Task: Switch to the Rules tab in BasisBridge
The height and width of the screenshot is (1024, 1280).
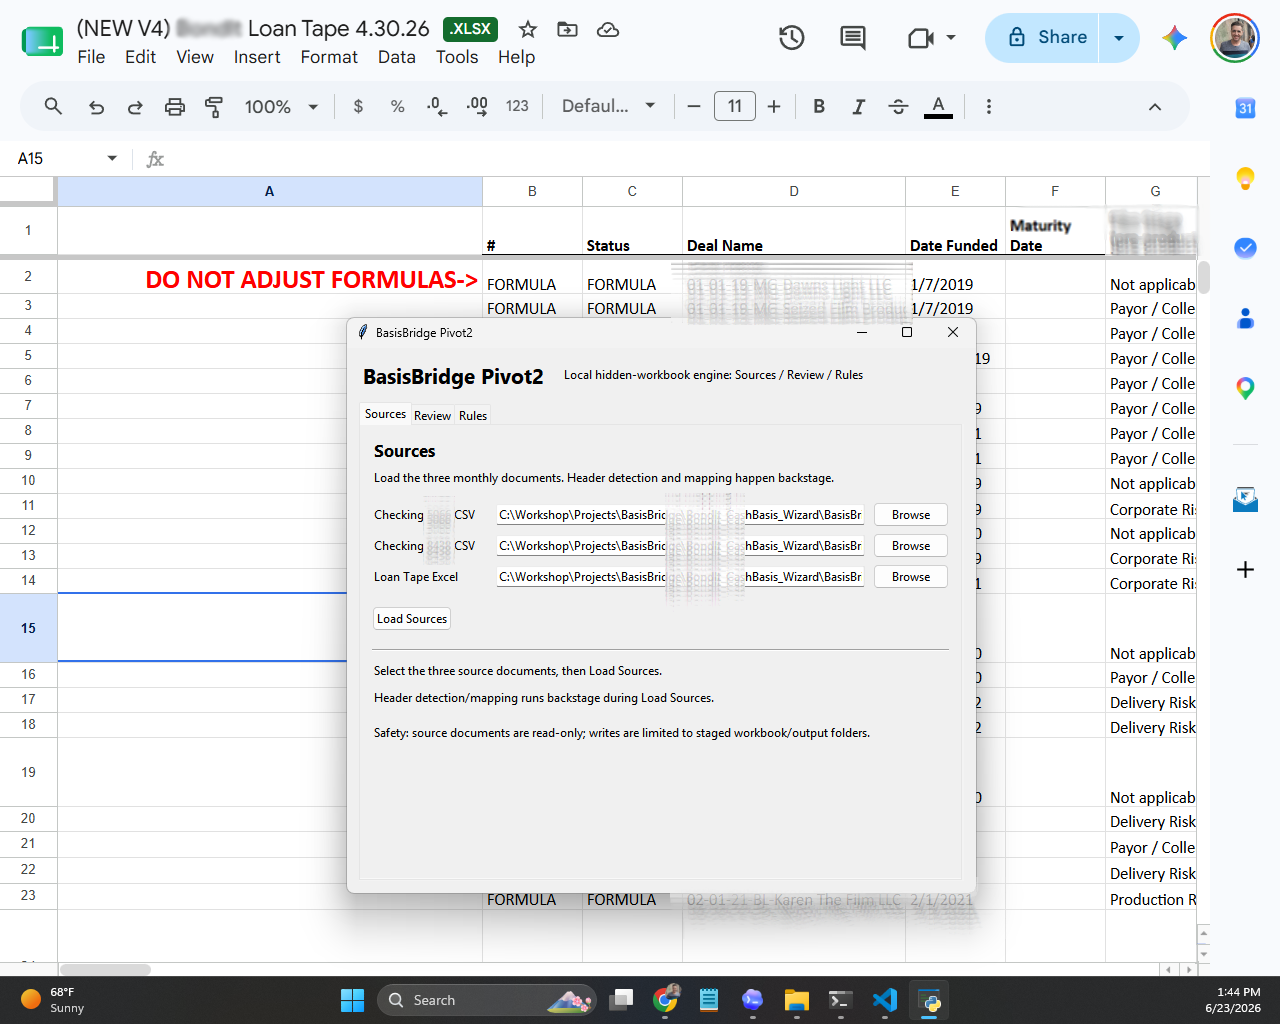Action: [473, 416]
